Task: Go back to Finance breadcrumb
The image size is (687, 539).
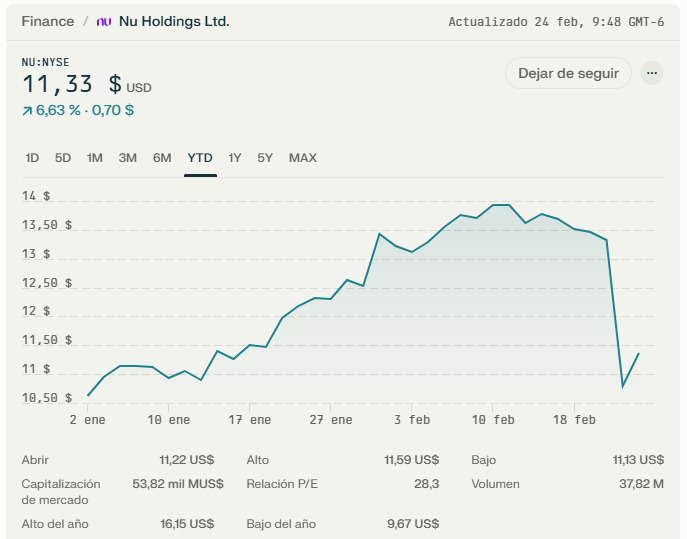Action: 48,21
